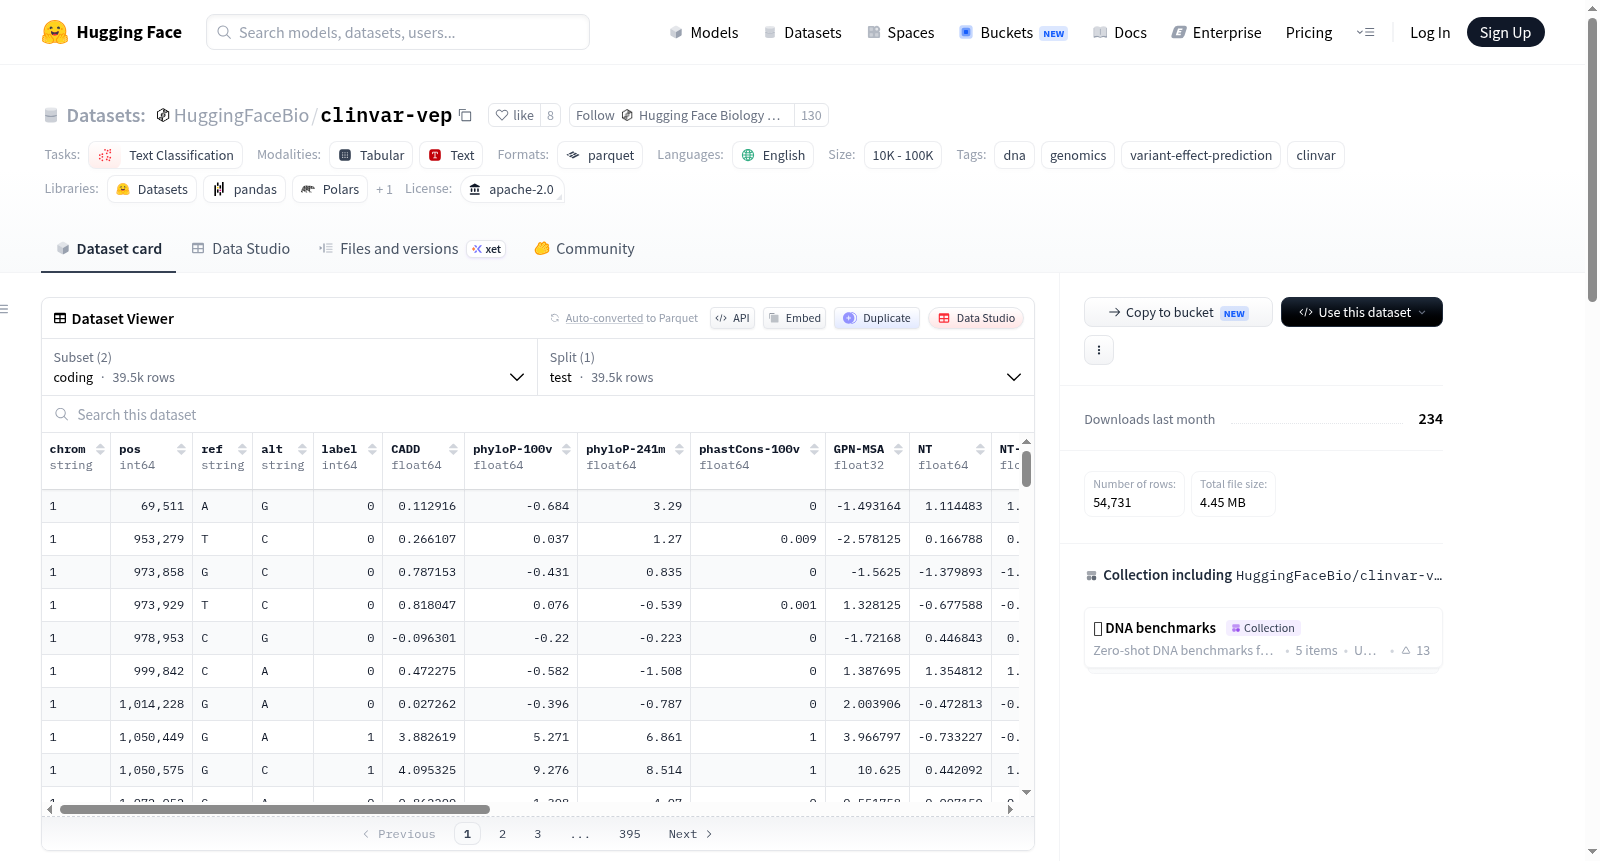Follow Hugging Face Biology organization
1600x861 pixels.
(681, 115)
